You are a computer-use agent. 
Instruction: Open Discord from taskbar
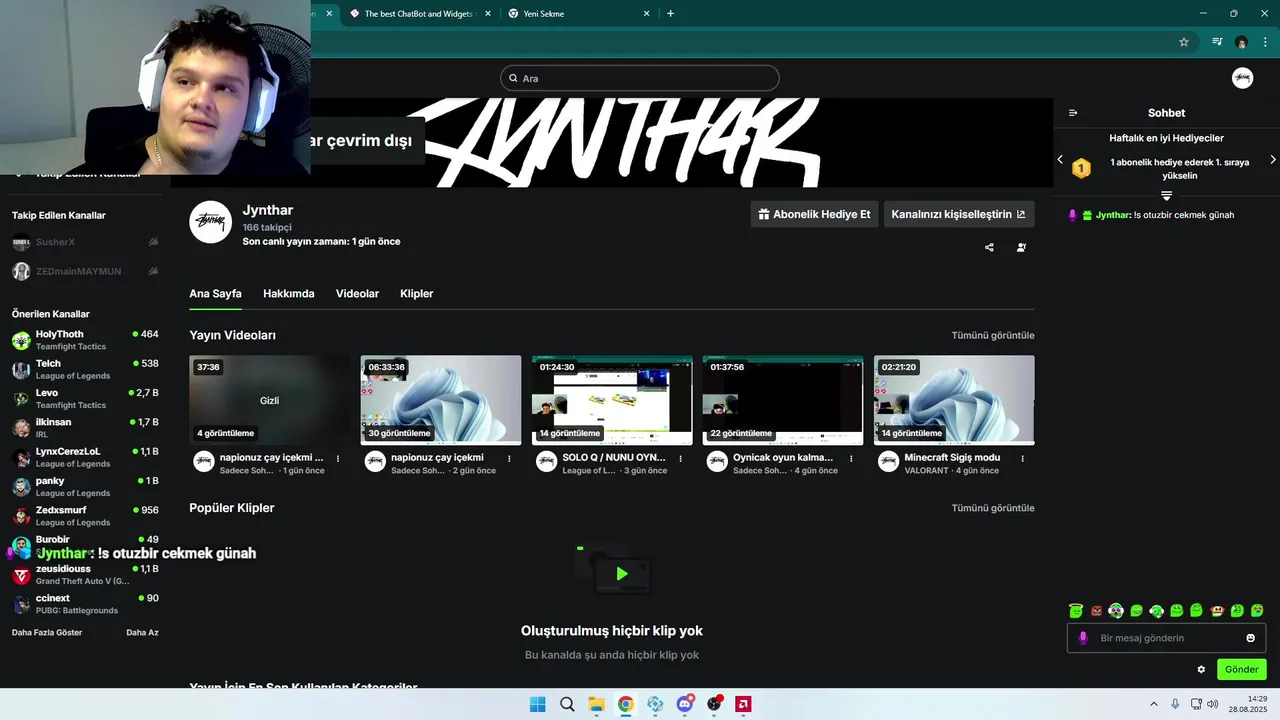685,704
